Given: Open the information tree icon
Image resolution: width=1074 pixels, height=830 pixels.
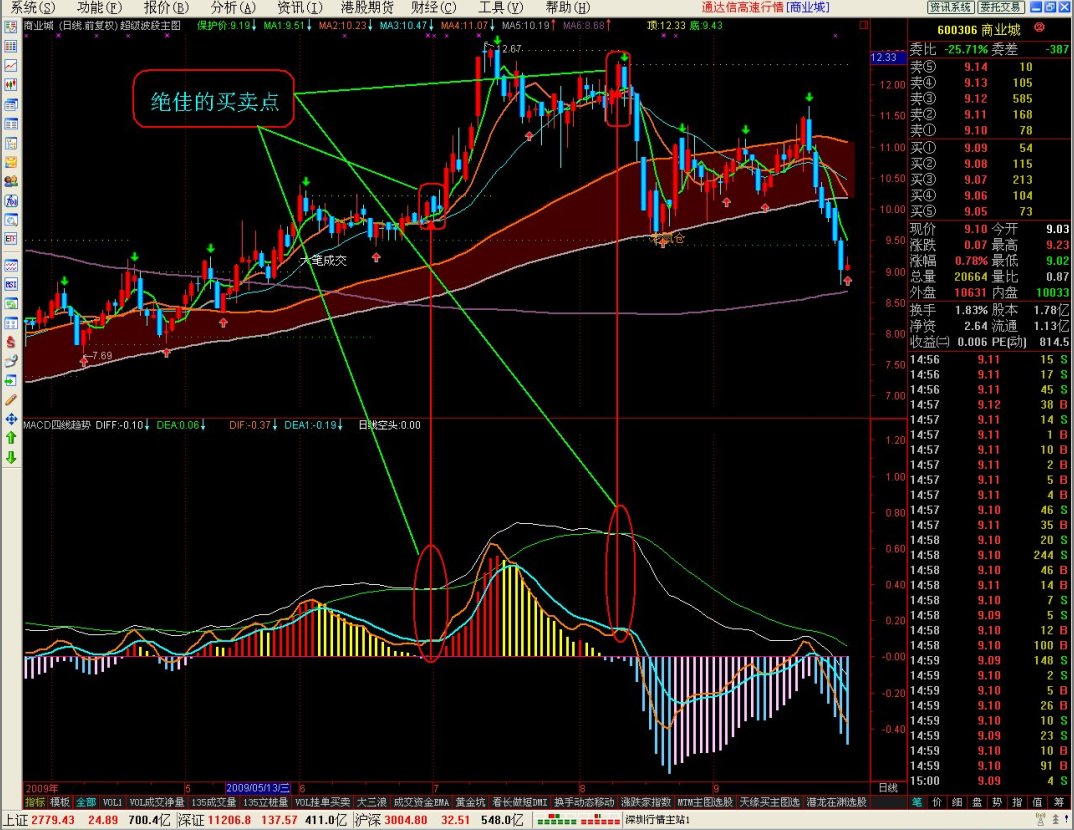Looking at the screenshot, I should [x=11, y=143].
